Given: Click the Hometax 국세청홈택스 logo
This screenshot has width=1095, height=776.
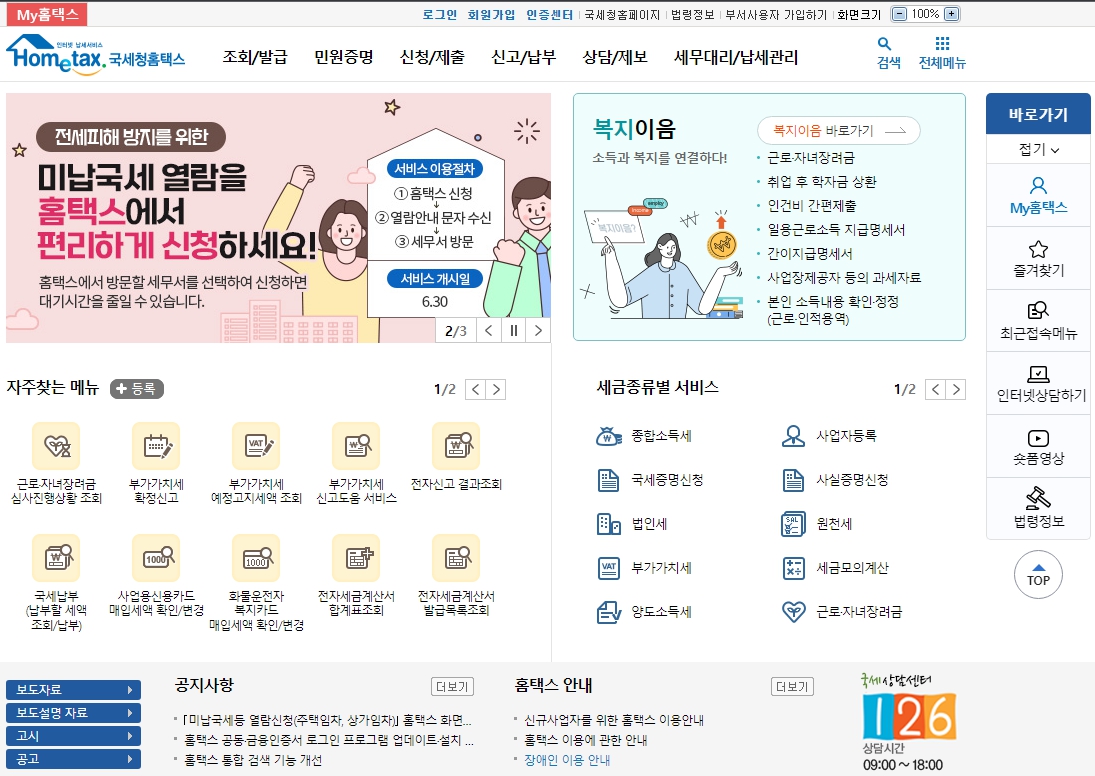Looking at the screenshot, I should [96, 54].
